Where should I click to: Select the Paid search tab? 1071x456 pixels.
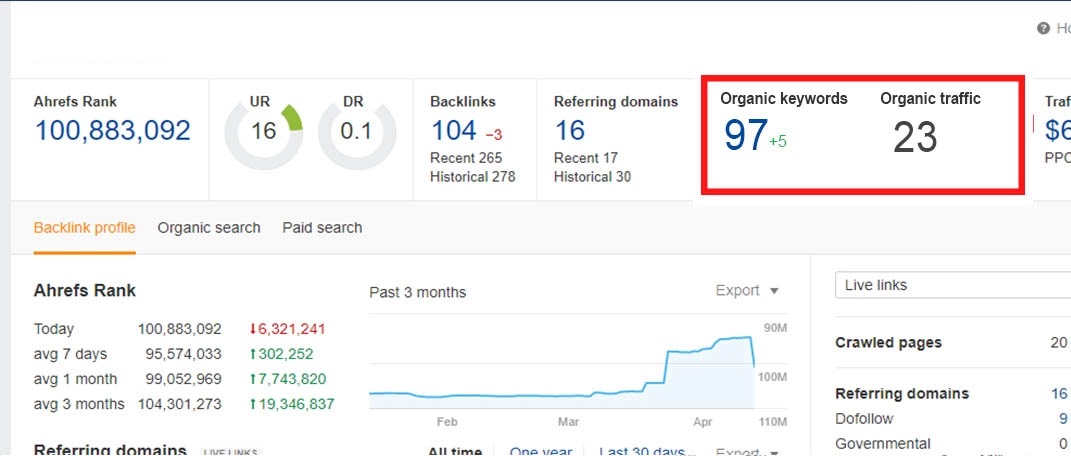pos(322,228)
